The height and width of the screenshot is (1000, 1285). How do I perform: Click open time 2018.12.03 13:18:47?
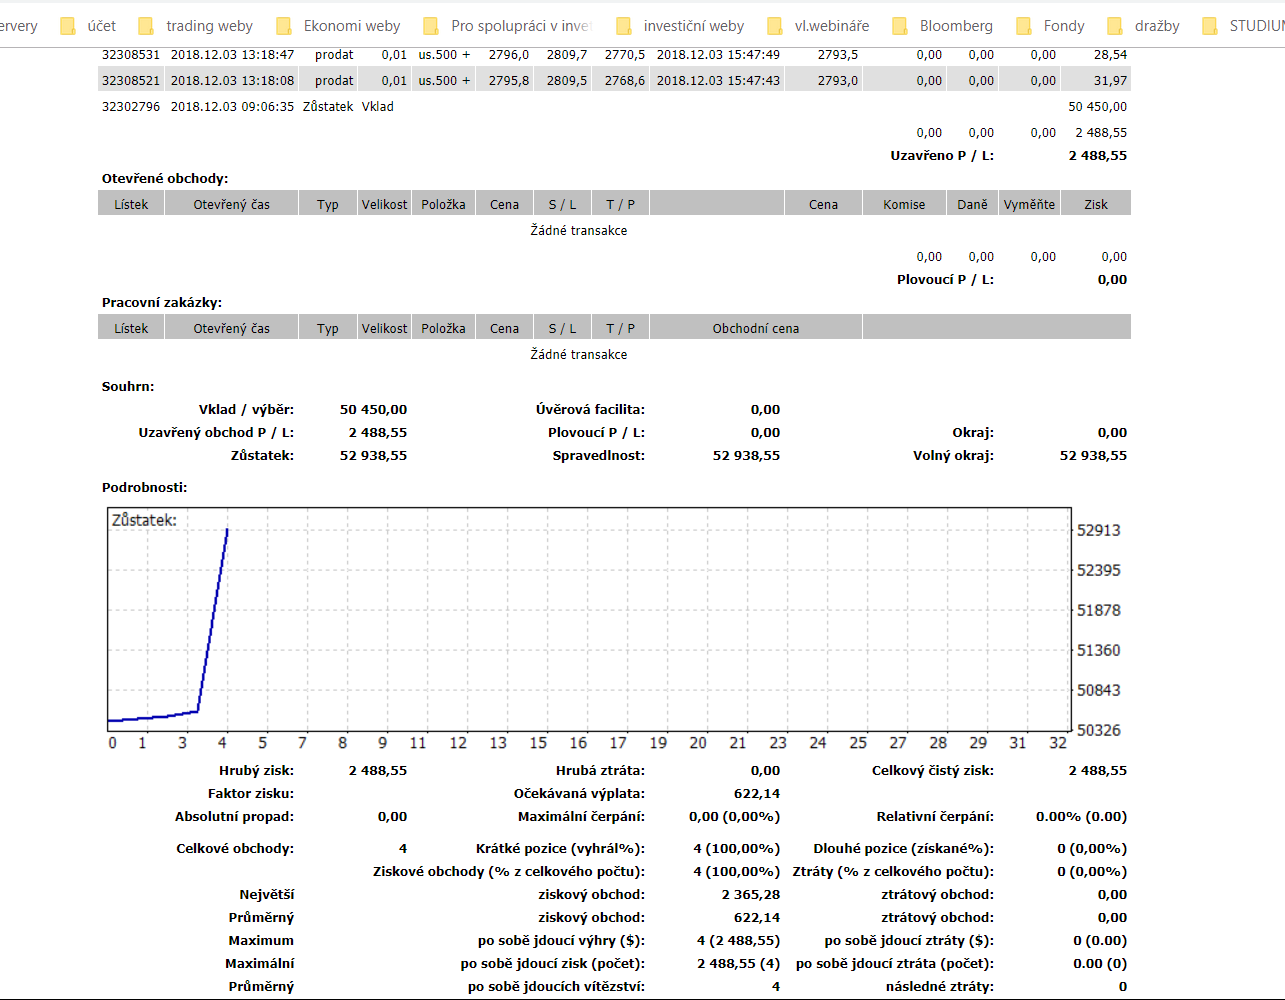tap(232, 55)
